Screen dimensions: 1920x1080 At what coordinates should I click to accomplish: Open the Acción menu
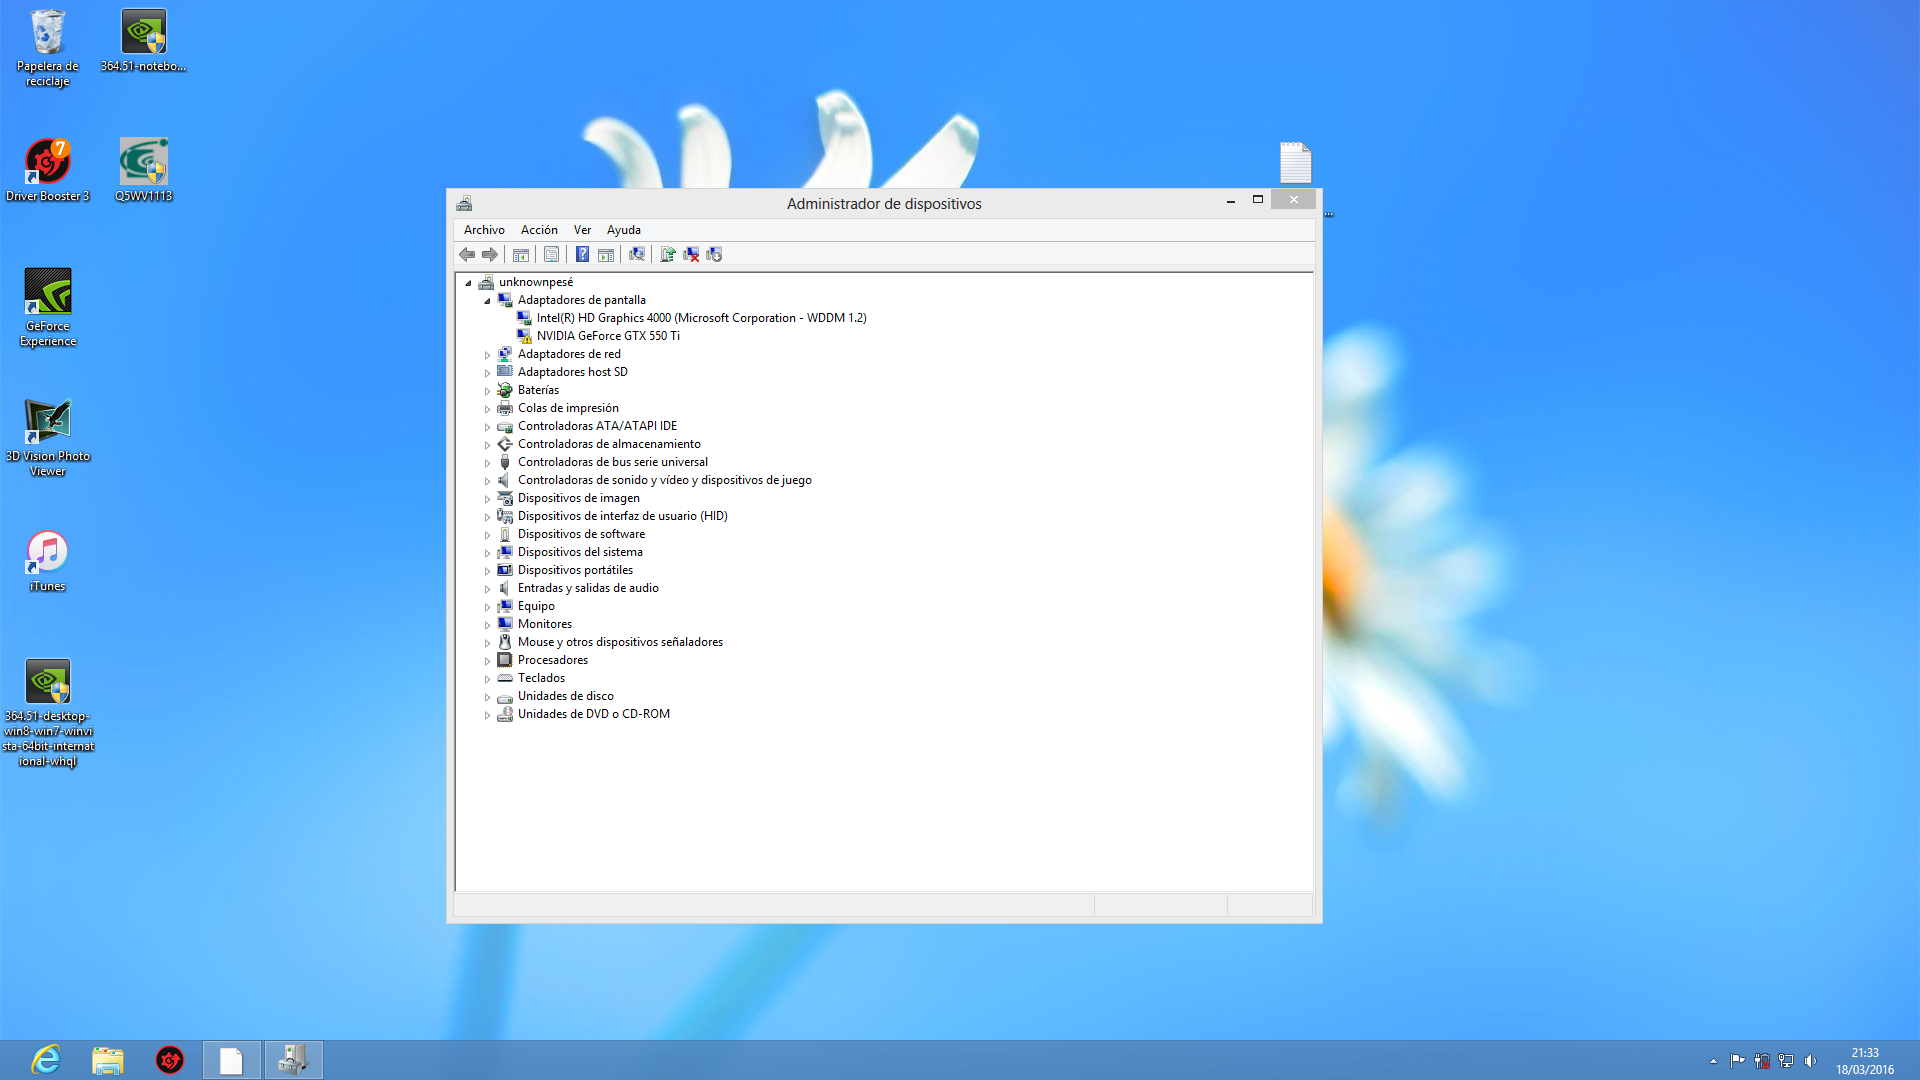tap(539, 230)
